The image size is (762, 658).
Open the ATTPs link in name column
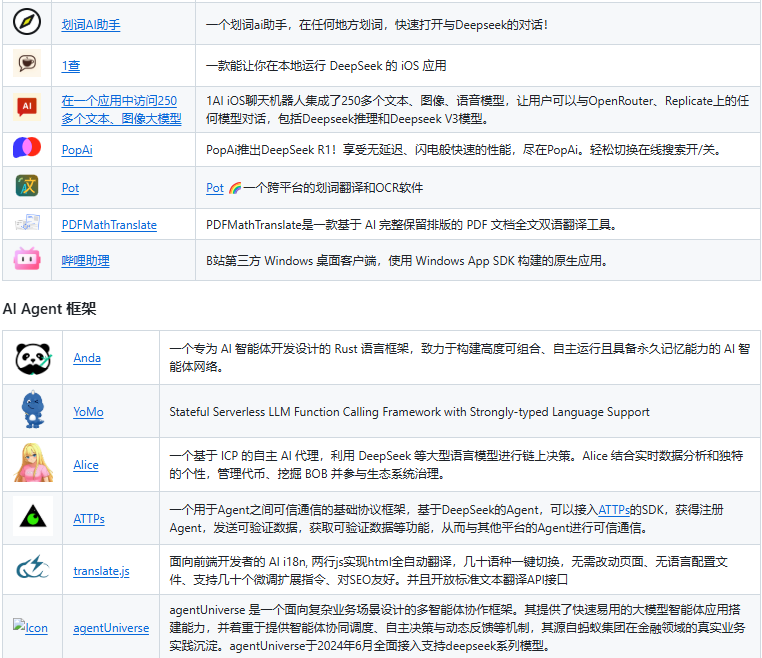(89, 519)
